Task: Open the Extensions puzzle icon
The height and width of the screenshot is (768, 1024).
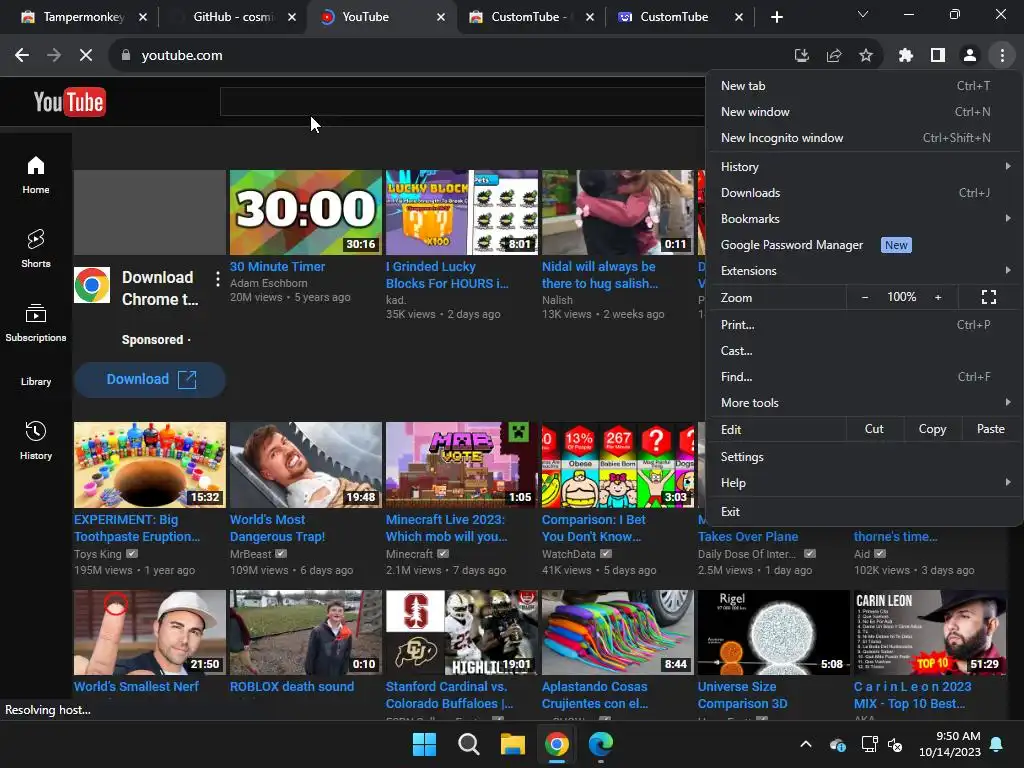Action: (x=905, y=56)
